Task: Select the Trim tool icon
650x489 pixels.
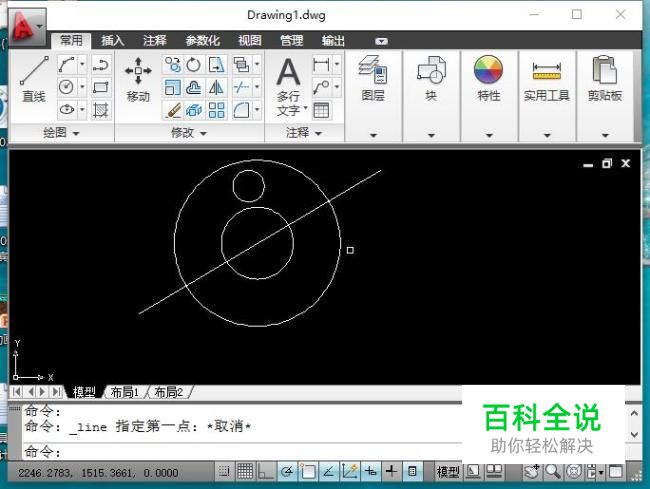Action: [241, 87]
